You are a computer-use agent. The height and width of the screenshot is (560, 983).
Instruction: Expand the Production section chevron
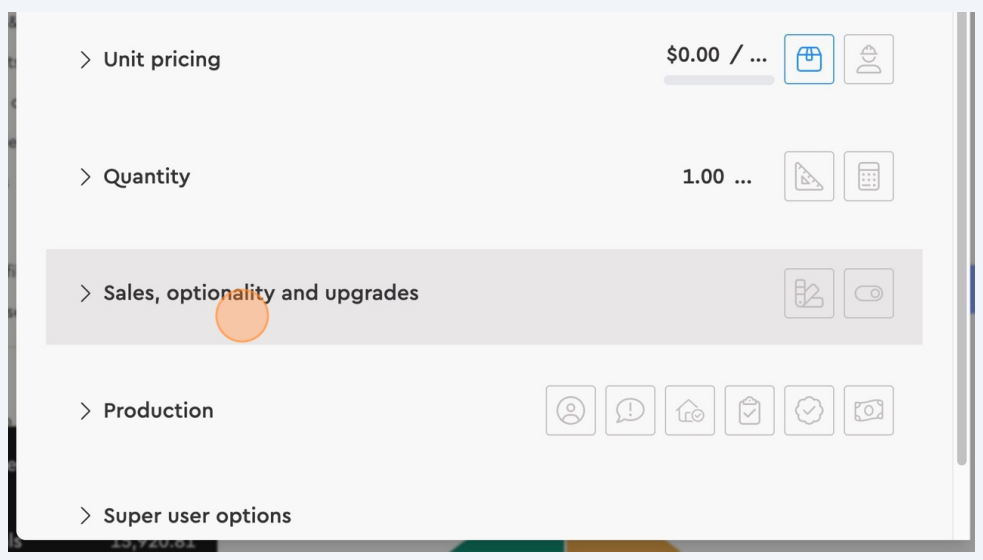pyautogui.click(x=85, y=411)
